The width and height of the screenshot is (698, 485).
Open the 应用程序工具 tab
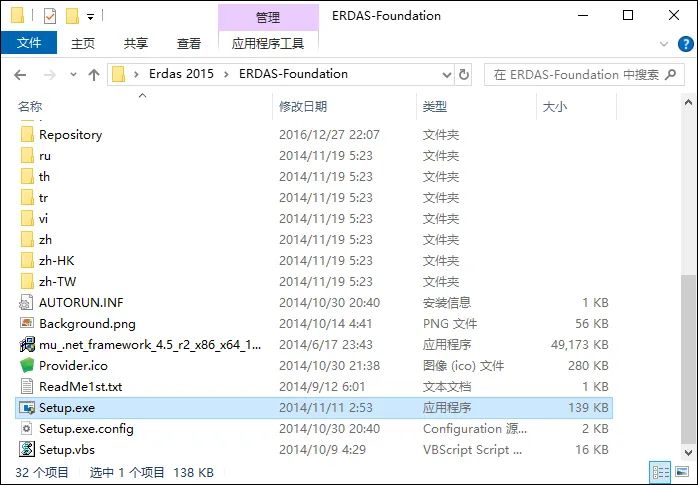click(x=268, y=43)
